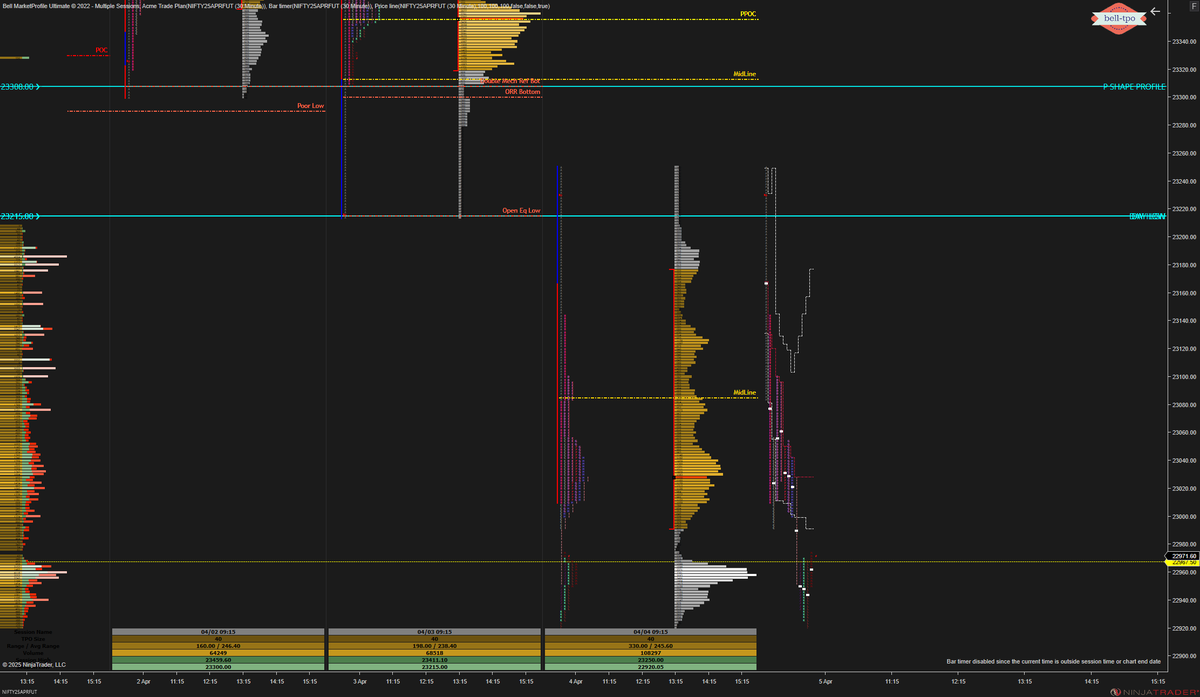The image size is (1200, 697).
Task: Click the 5 Apr date on time axis
Action: coord(825,682)
